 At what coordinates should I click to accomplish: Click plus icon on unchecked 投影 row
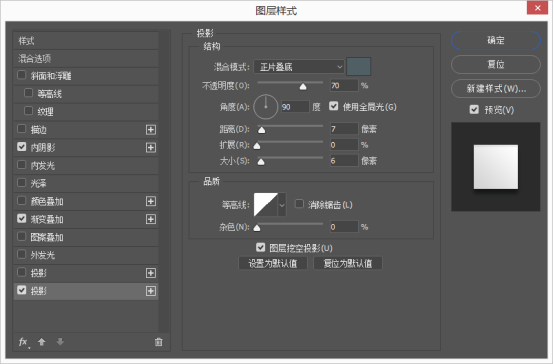pyautogui.click(x=151, y=273)
